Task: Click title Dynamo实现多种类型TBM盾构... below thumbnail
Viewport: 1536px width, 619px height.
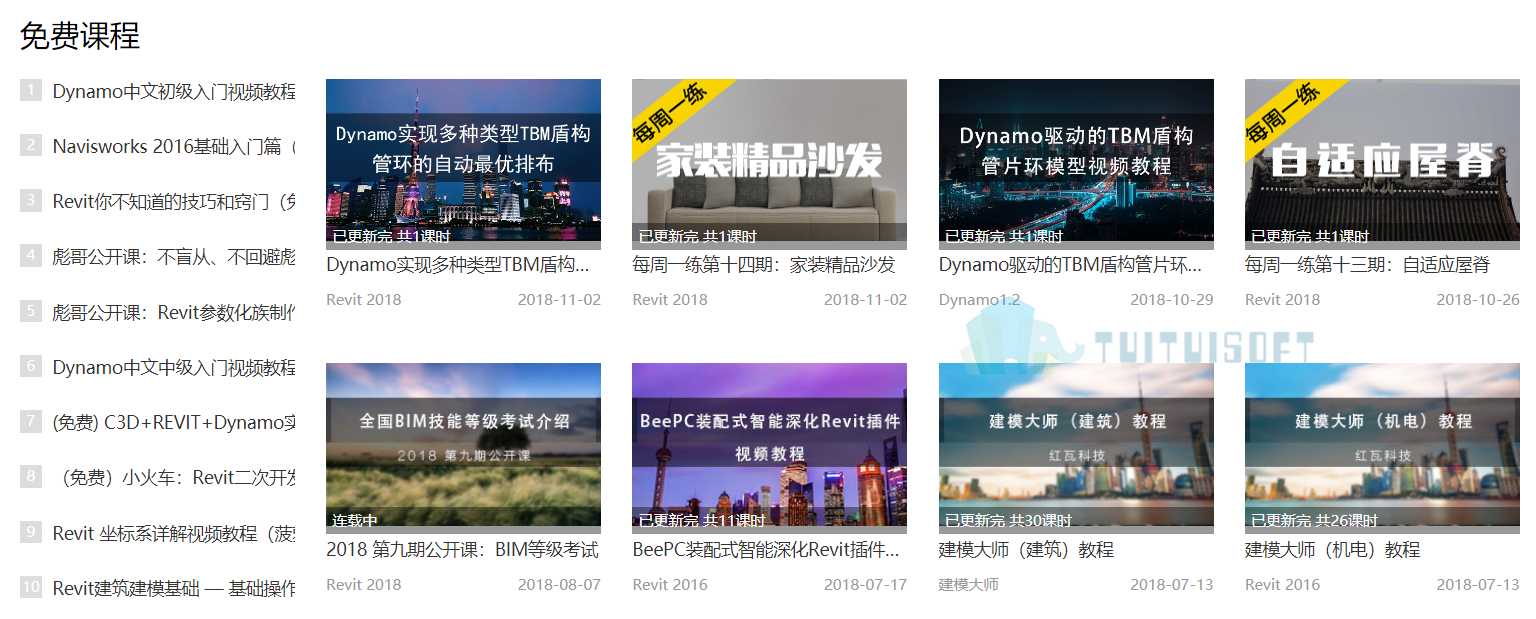Action: (x=458, y=265)
